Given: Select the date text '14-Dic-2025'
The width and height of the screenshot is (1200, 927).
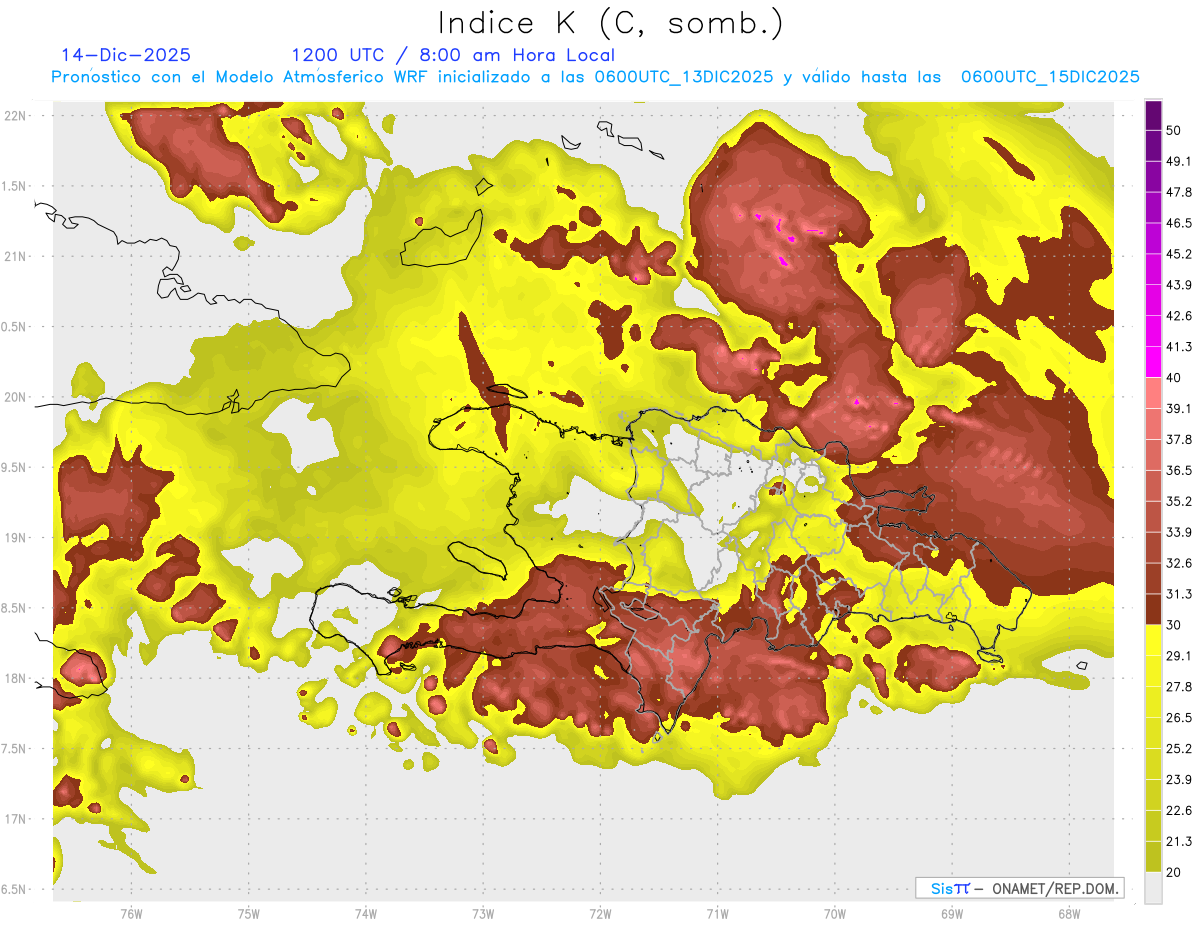Looking at the screenshot, I should pyautogui.click(x=125, y=55).
